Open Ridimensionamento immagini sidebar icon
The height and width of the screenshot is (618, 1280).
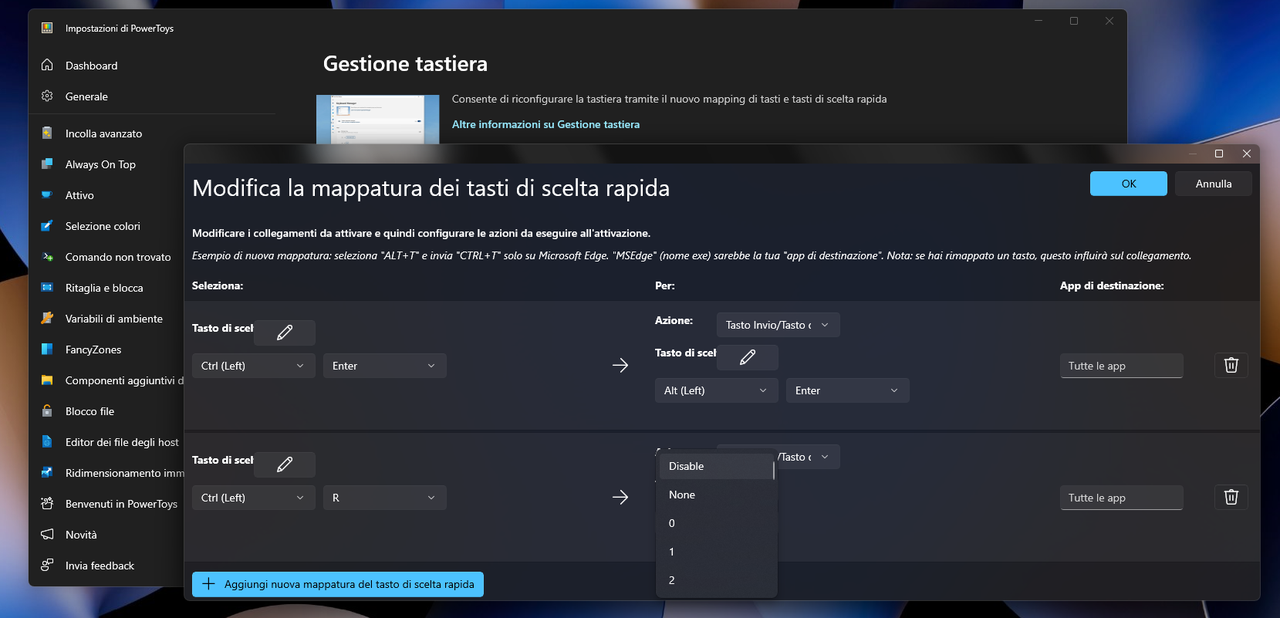[x=47, y=473]
